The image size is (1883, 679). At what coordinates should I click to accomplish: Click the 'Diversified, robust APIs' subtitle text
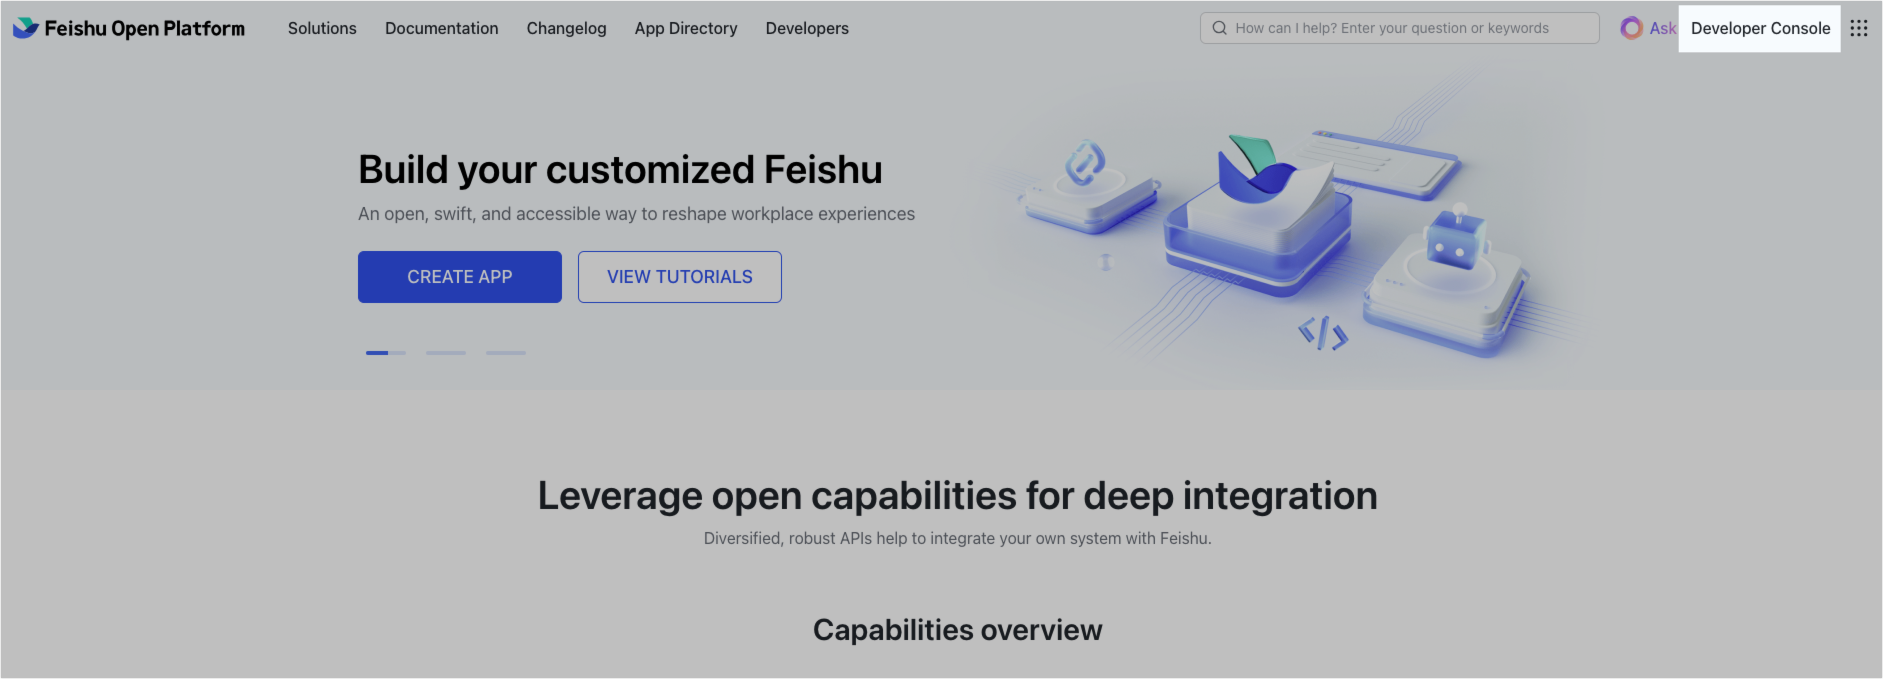pos(958,538)
